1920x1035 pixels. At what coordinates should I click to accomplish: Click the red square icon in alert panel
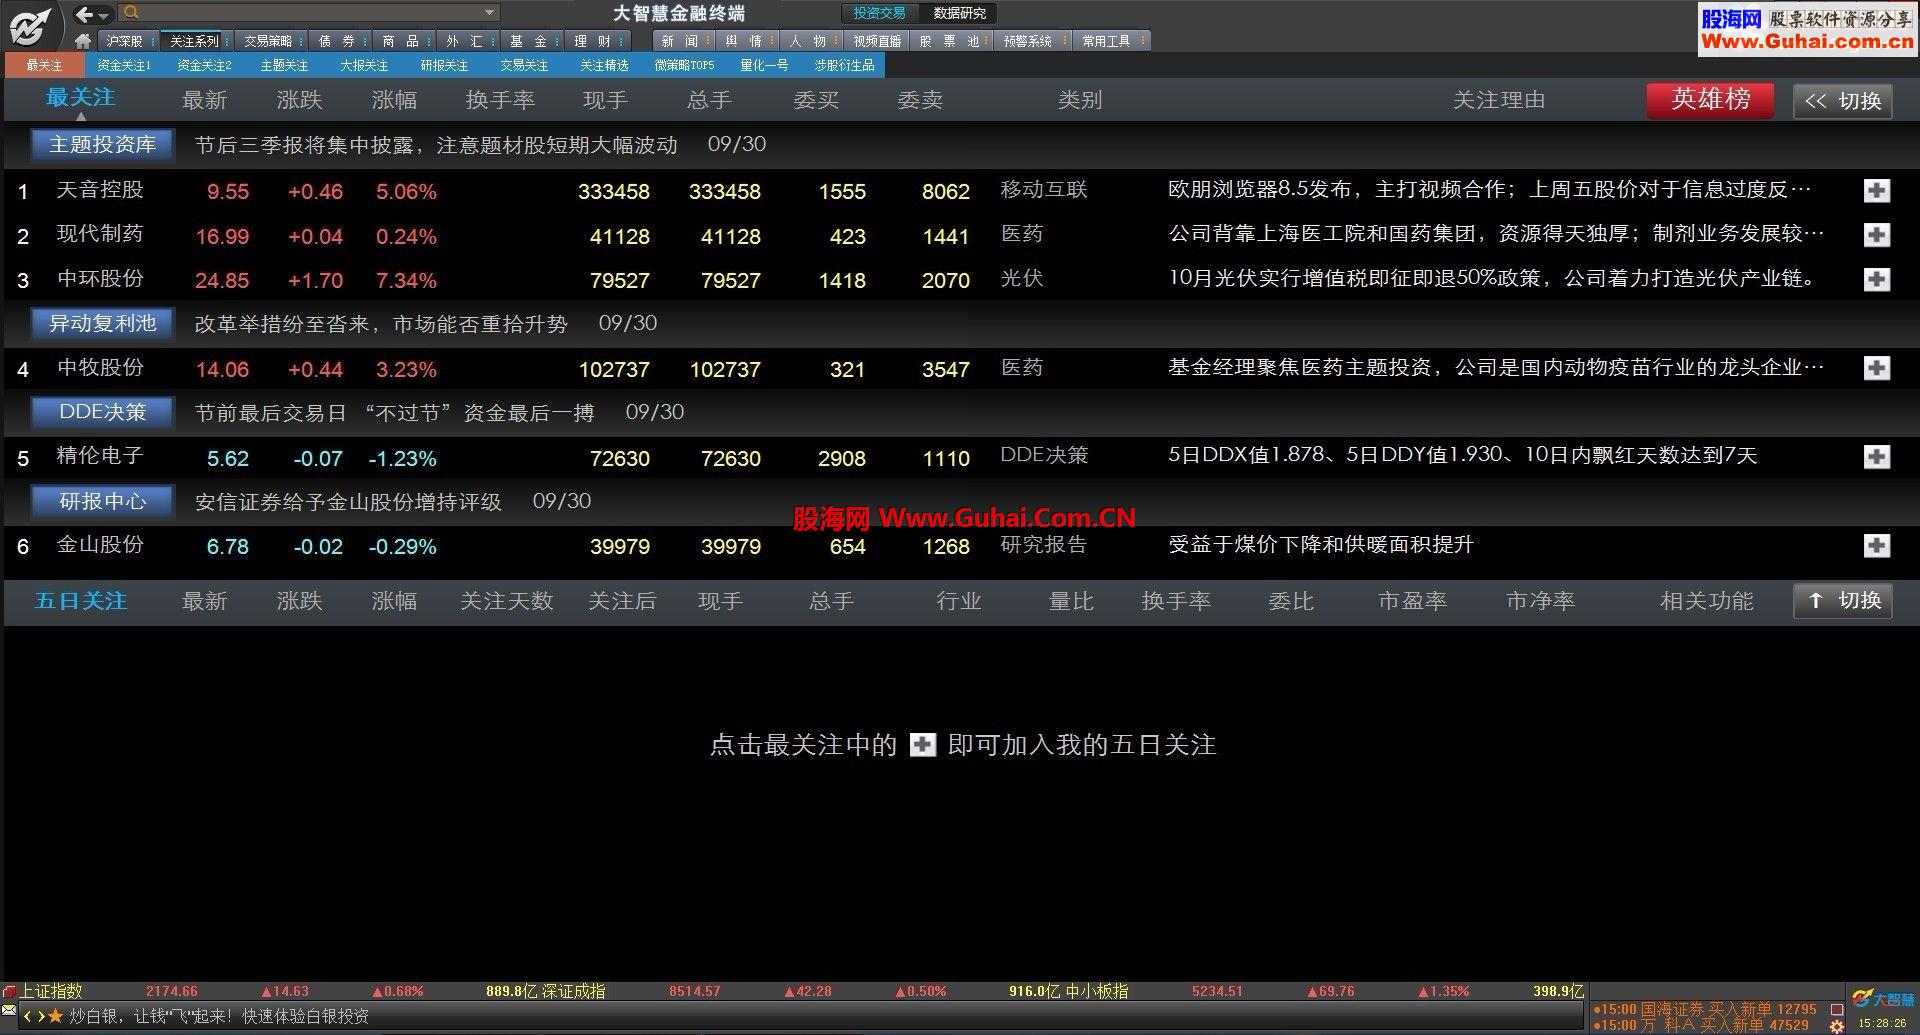[x=1836, y=1009]
